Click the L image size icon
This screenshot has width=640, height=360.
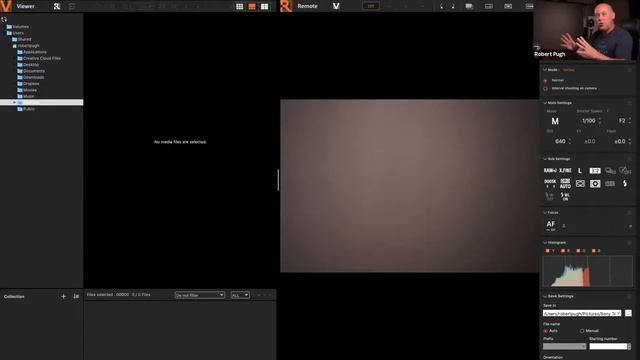[x=580, y=170]
